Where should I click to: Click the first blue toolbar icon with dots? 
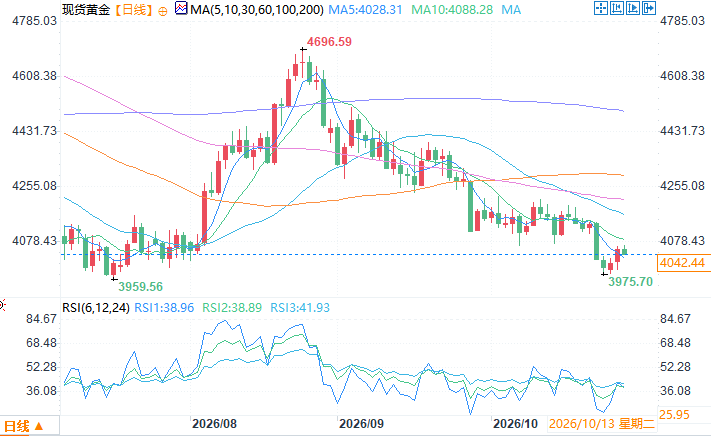tap(600, 8)
